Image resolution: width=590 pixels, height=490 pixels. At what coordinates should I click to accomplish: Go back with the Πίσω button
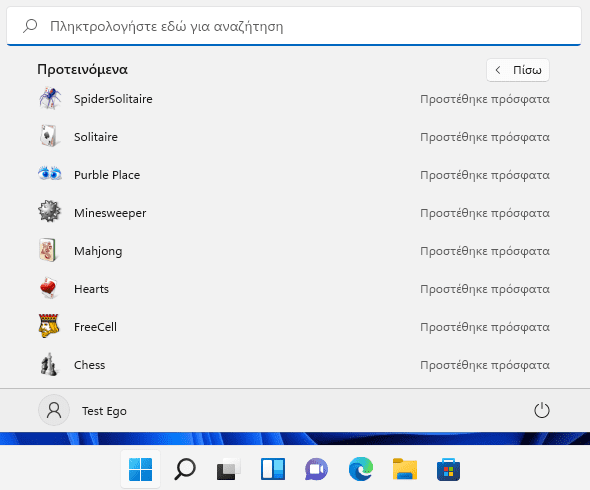coord(518,70)
